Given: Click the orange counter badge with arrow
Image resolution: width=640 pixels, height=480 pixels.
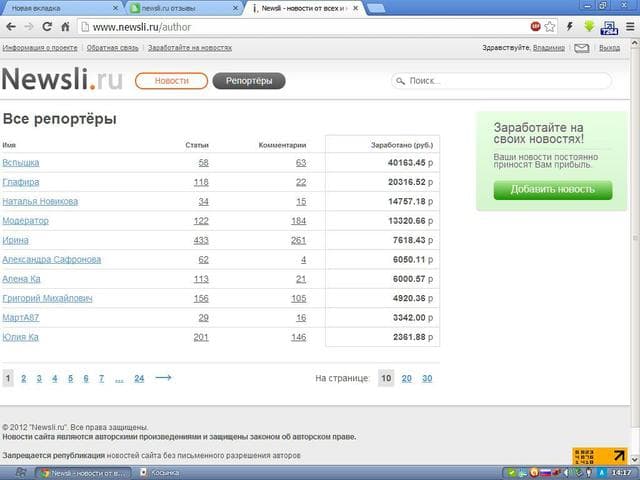Looking at the screenshot, I should 600,456.
